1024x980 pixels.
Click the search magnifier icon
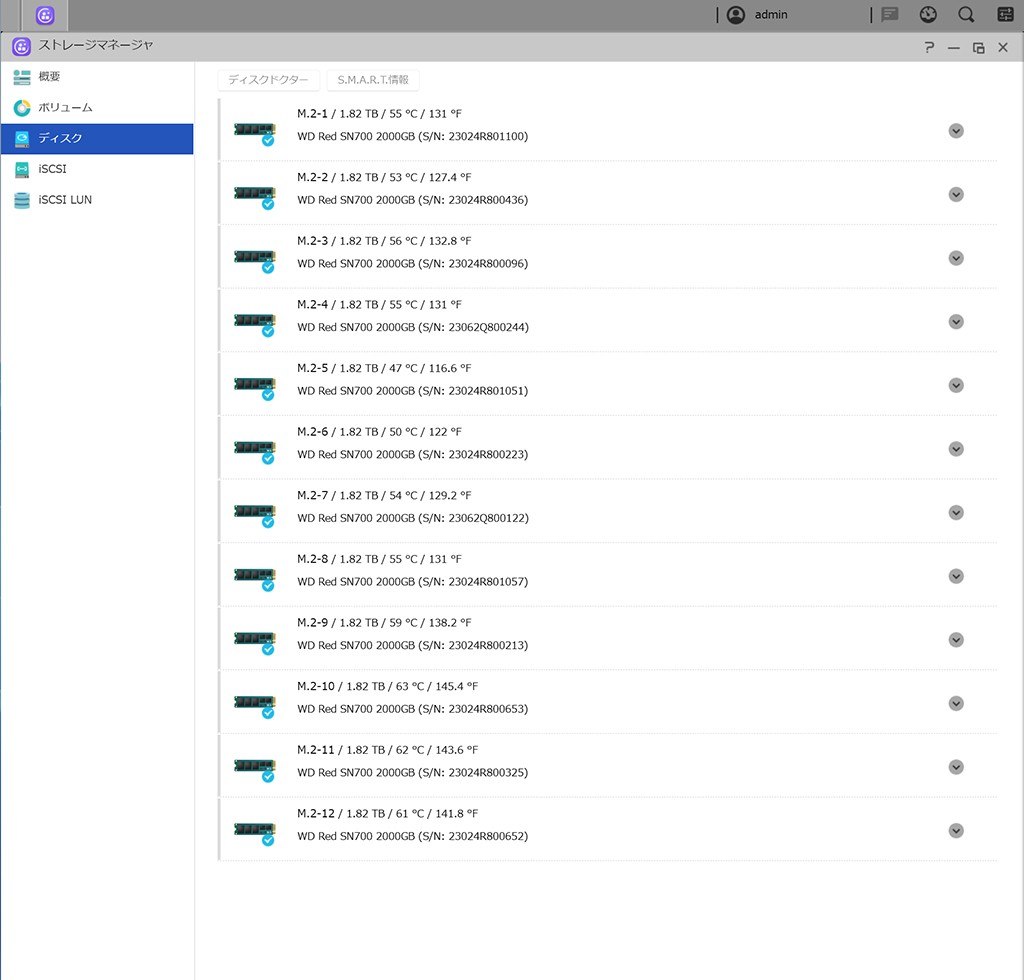pyautogui.click(x=967, y=14)
